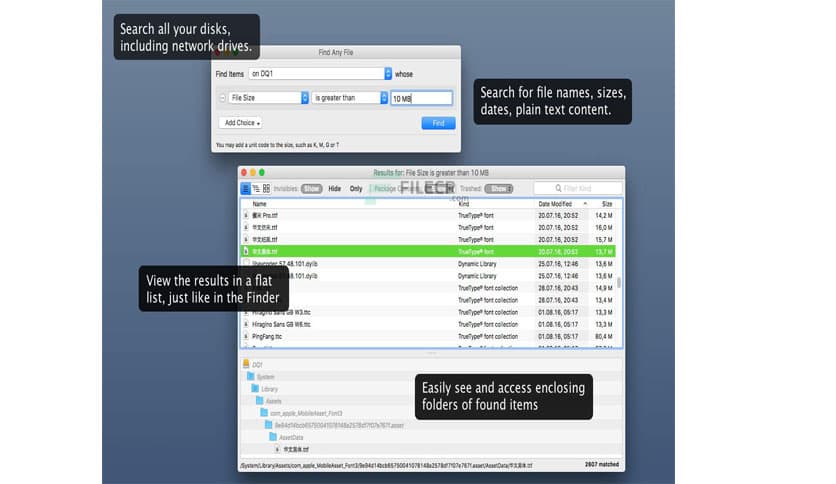Image resolution: width=836 pixels, height=484 pixels.
Task: Click the 15,7 M size cell
Action: coord(604,239)
